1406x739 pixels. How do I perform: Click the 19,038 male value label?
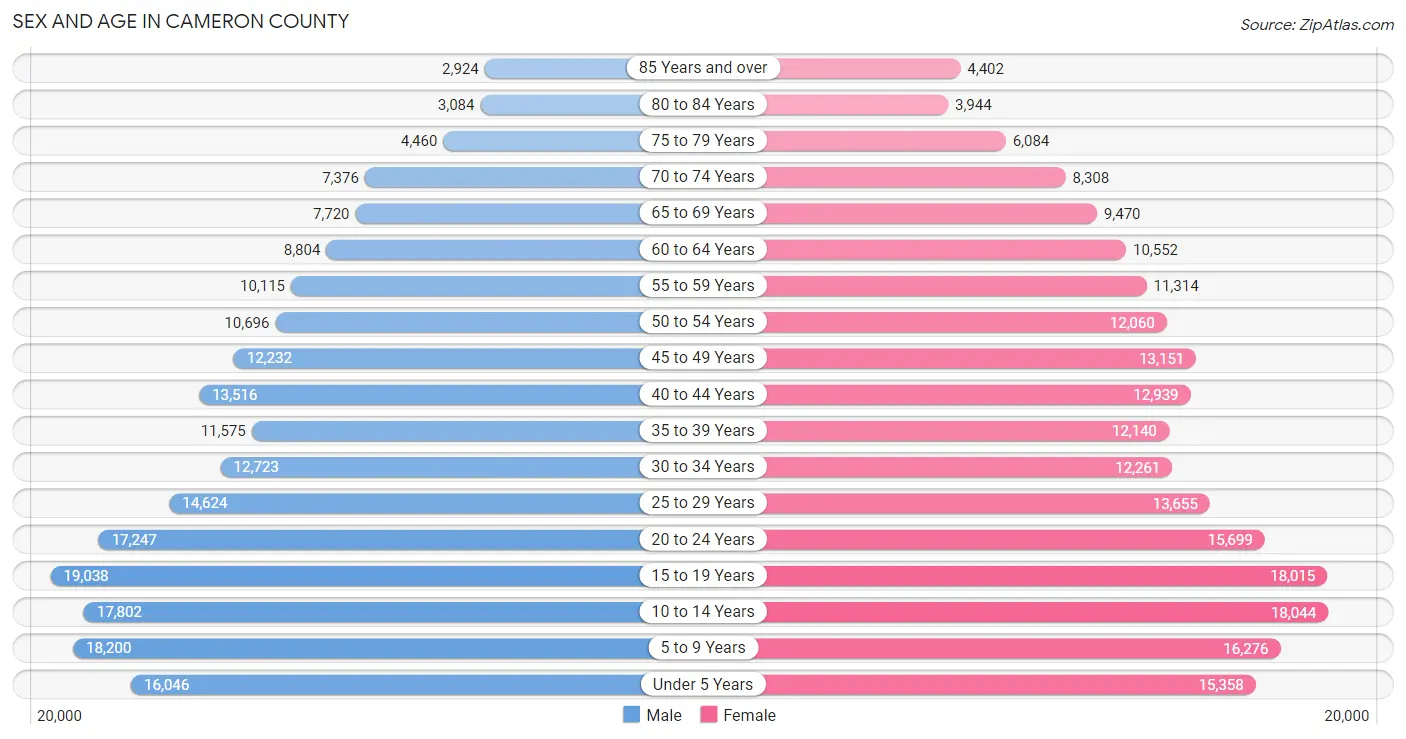coord(86,576)
